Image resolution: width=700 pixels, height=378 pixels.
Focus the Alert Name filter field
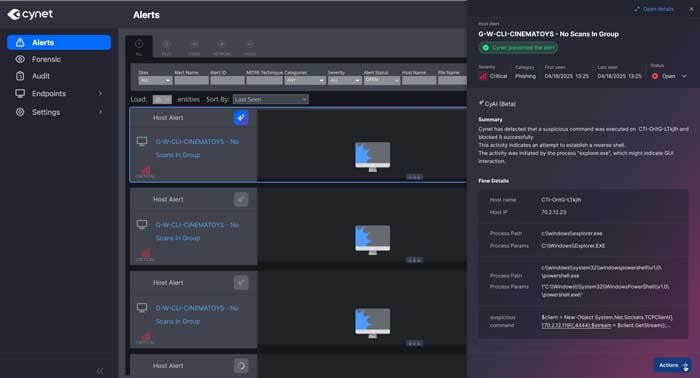pyautogui.click(x=191, y=80)
